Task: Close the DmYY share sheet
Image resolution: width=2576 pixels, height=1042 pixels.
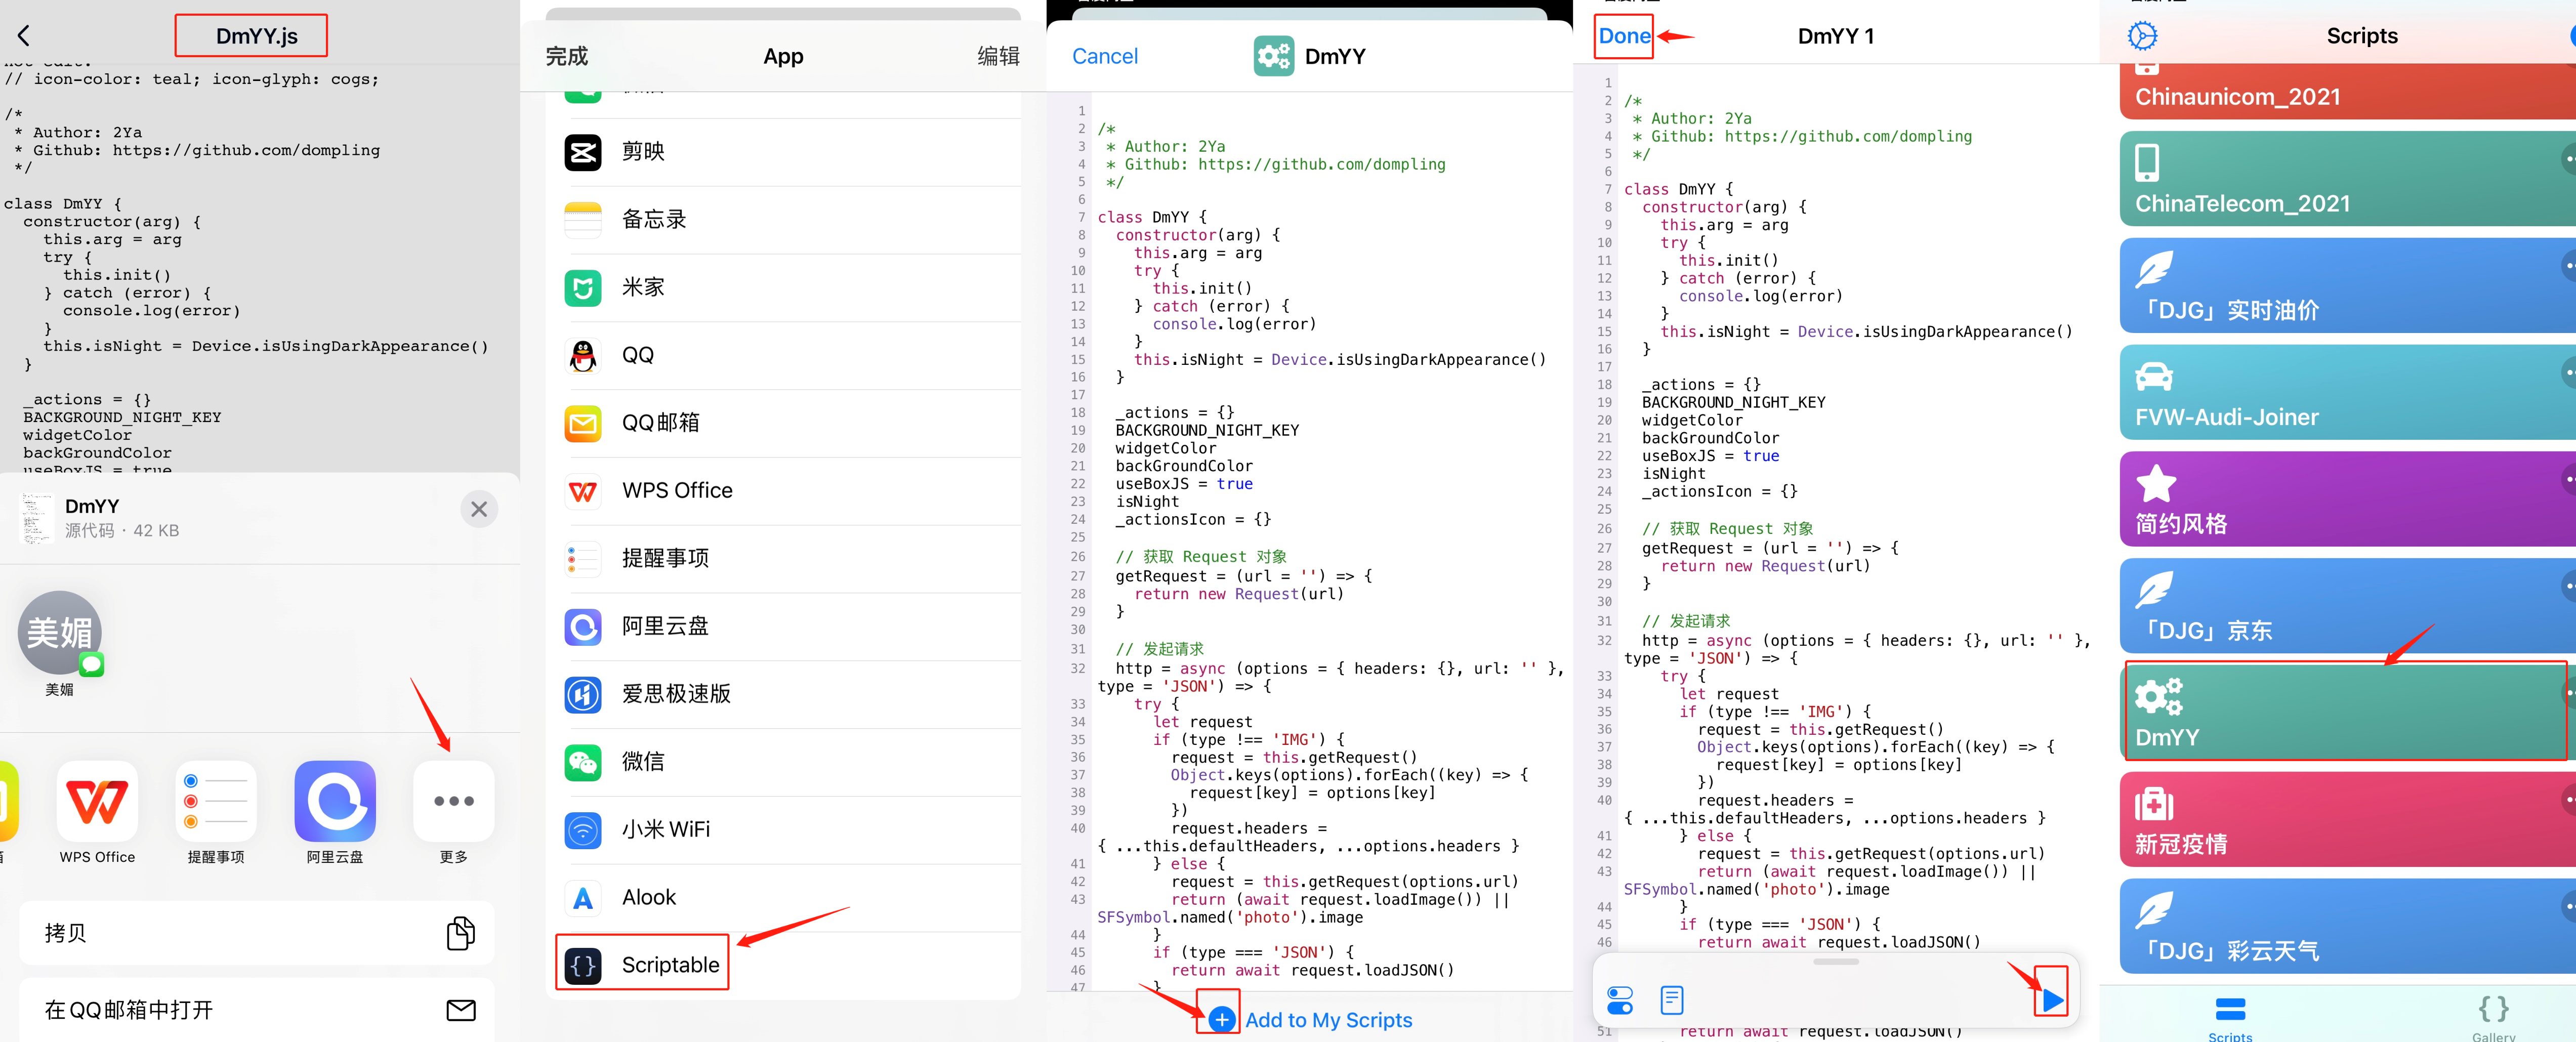Action: pos(479,509)
